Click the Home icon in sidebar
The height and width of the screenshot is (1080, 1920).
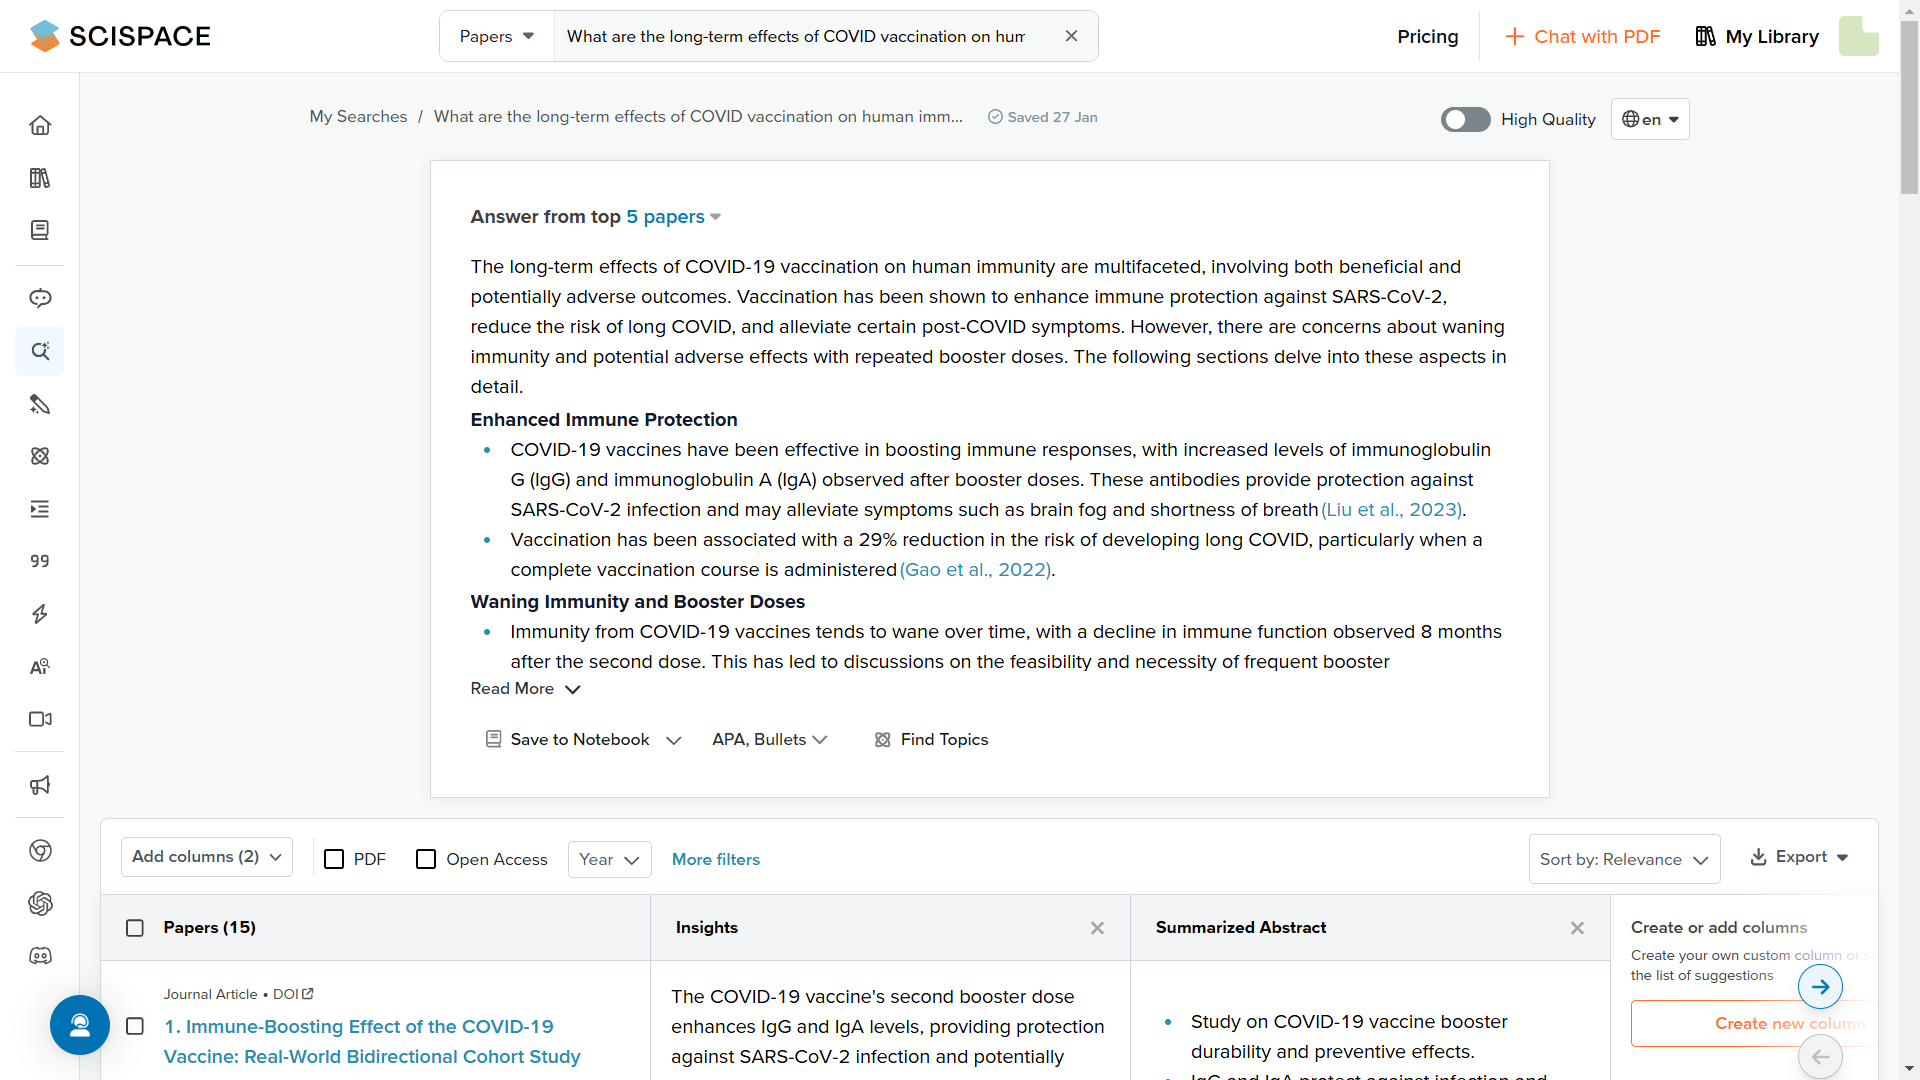pyautogui.click(x=40, y=125)
